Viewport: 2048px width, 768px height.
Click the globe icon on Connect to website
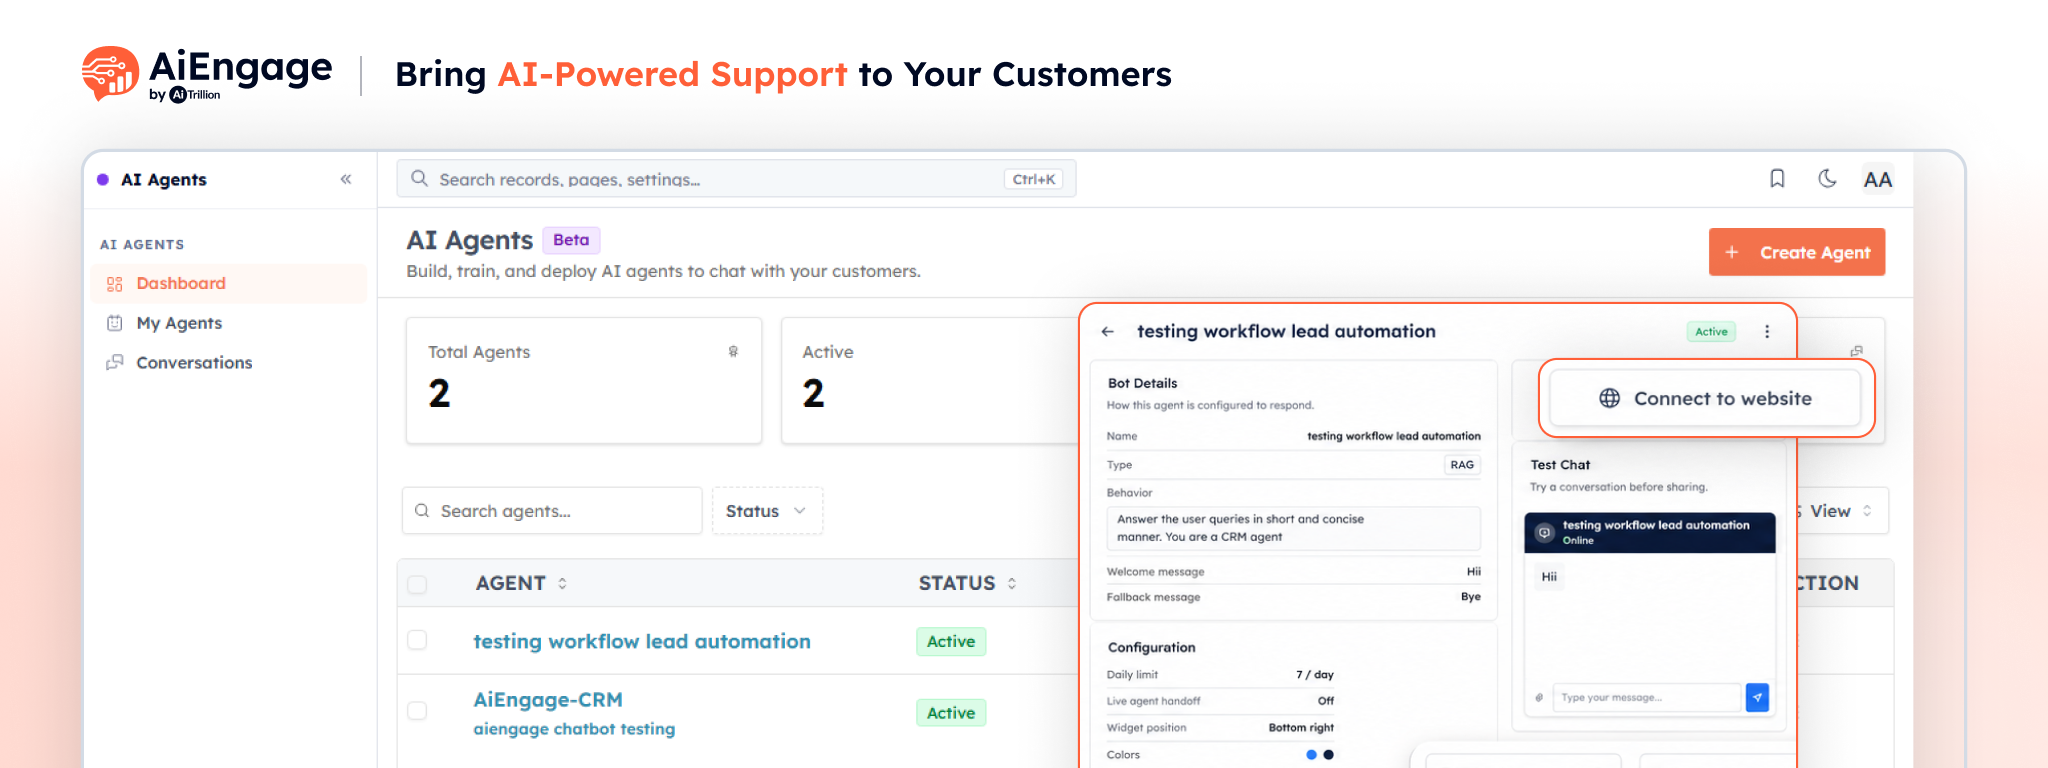1609,398
